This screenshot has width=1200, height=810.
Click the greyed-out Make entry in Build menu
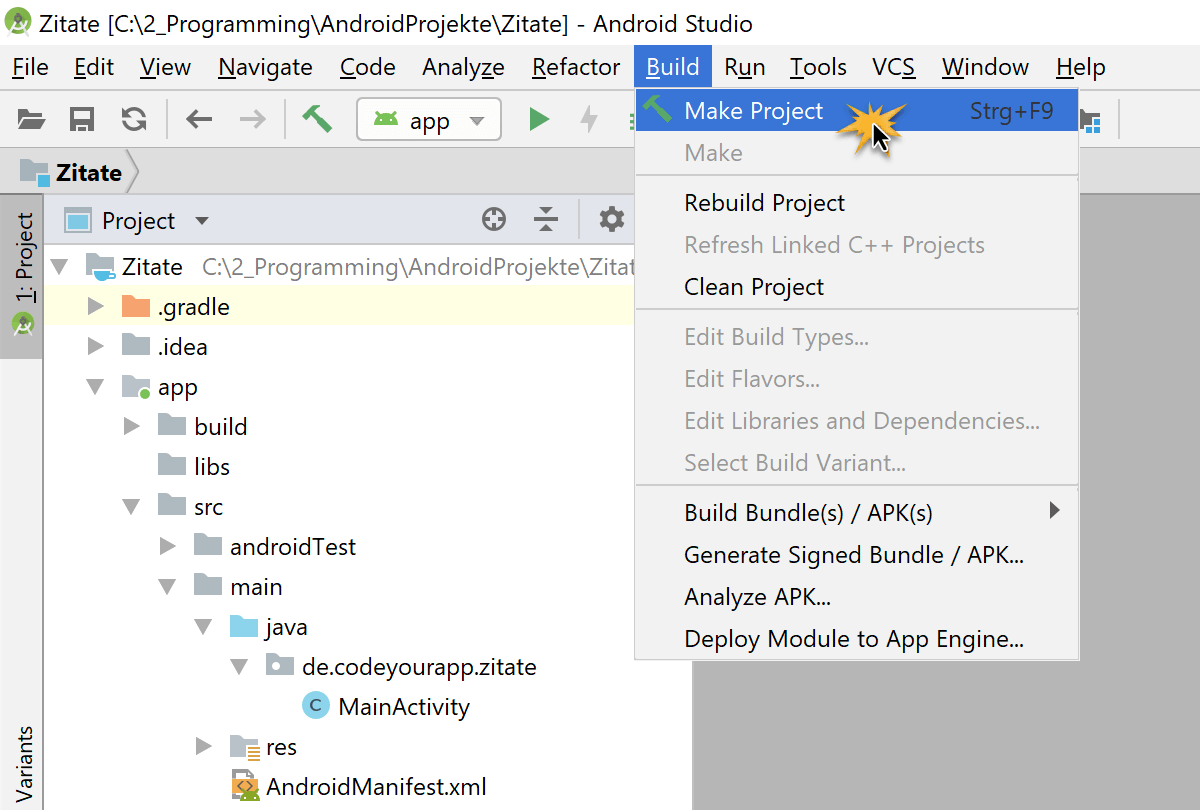click(857, 153)
